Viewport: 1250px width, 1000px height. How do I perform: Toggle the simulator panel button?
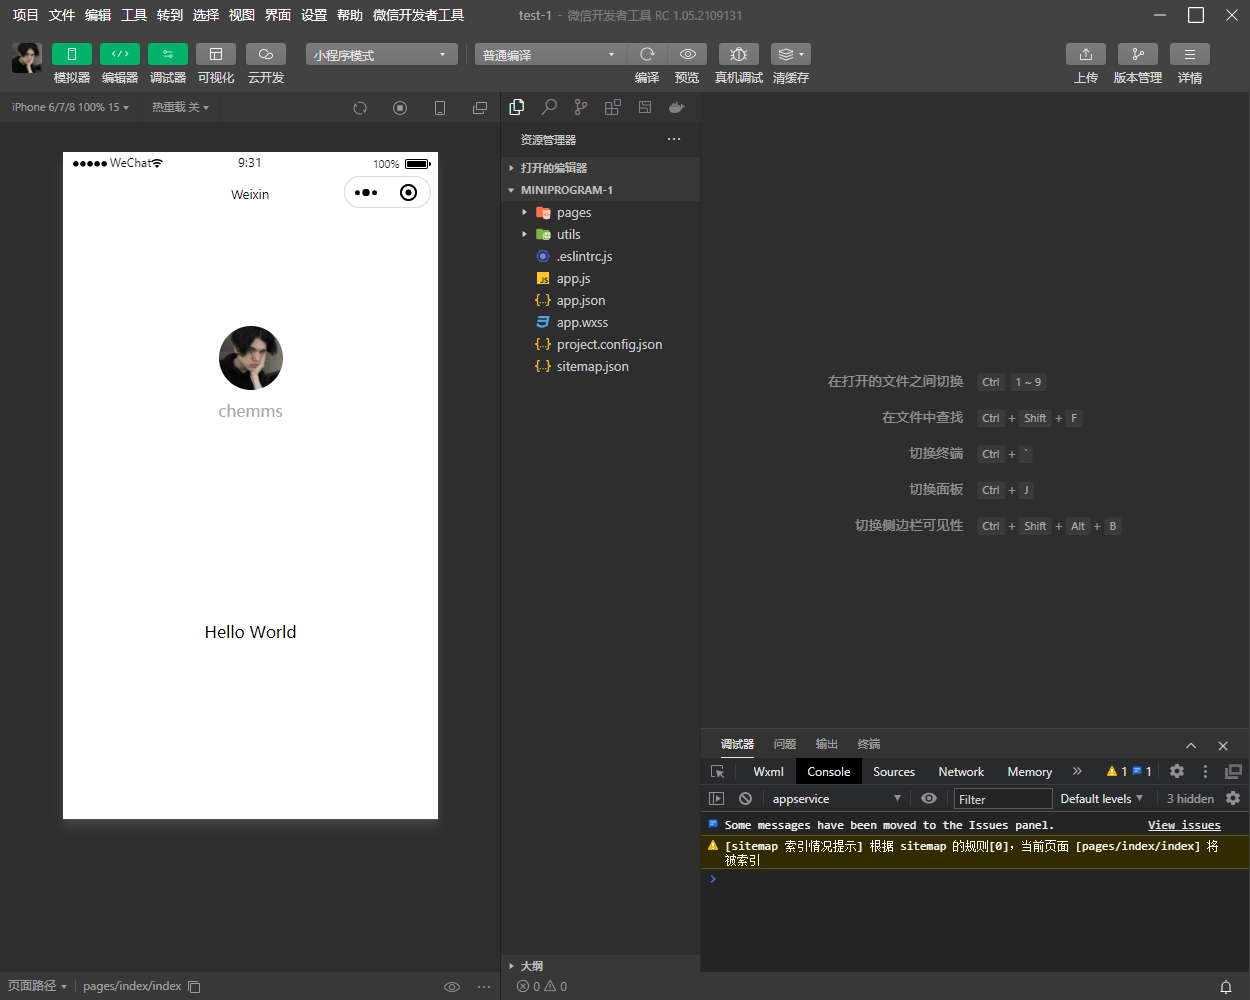(x=71, y=54)
